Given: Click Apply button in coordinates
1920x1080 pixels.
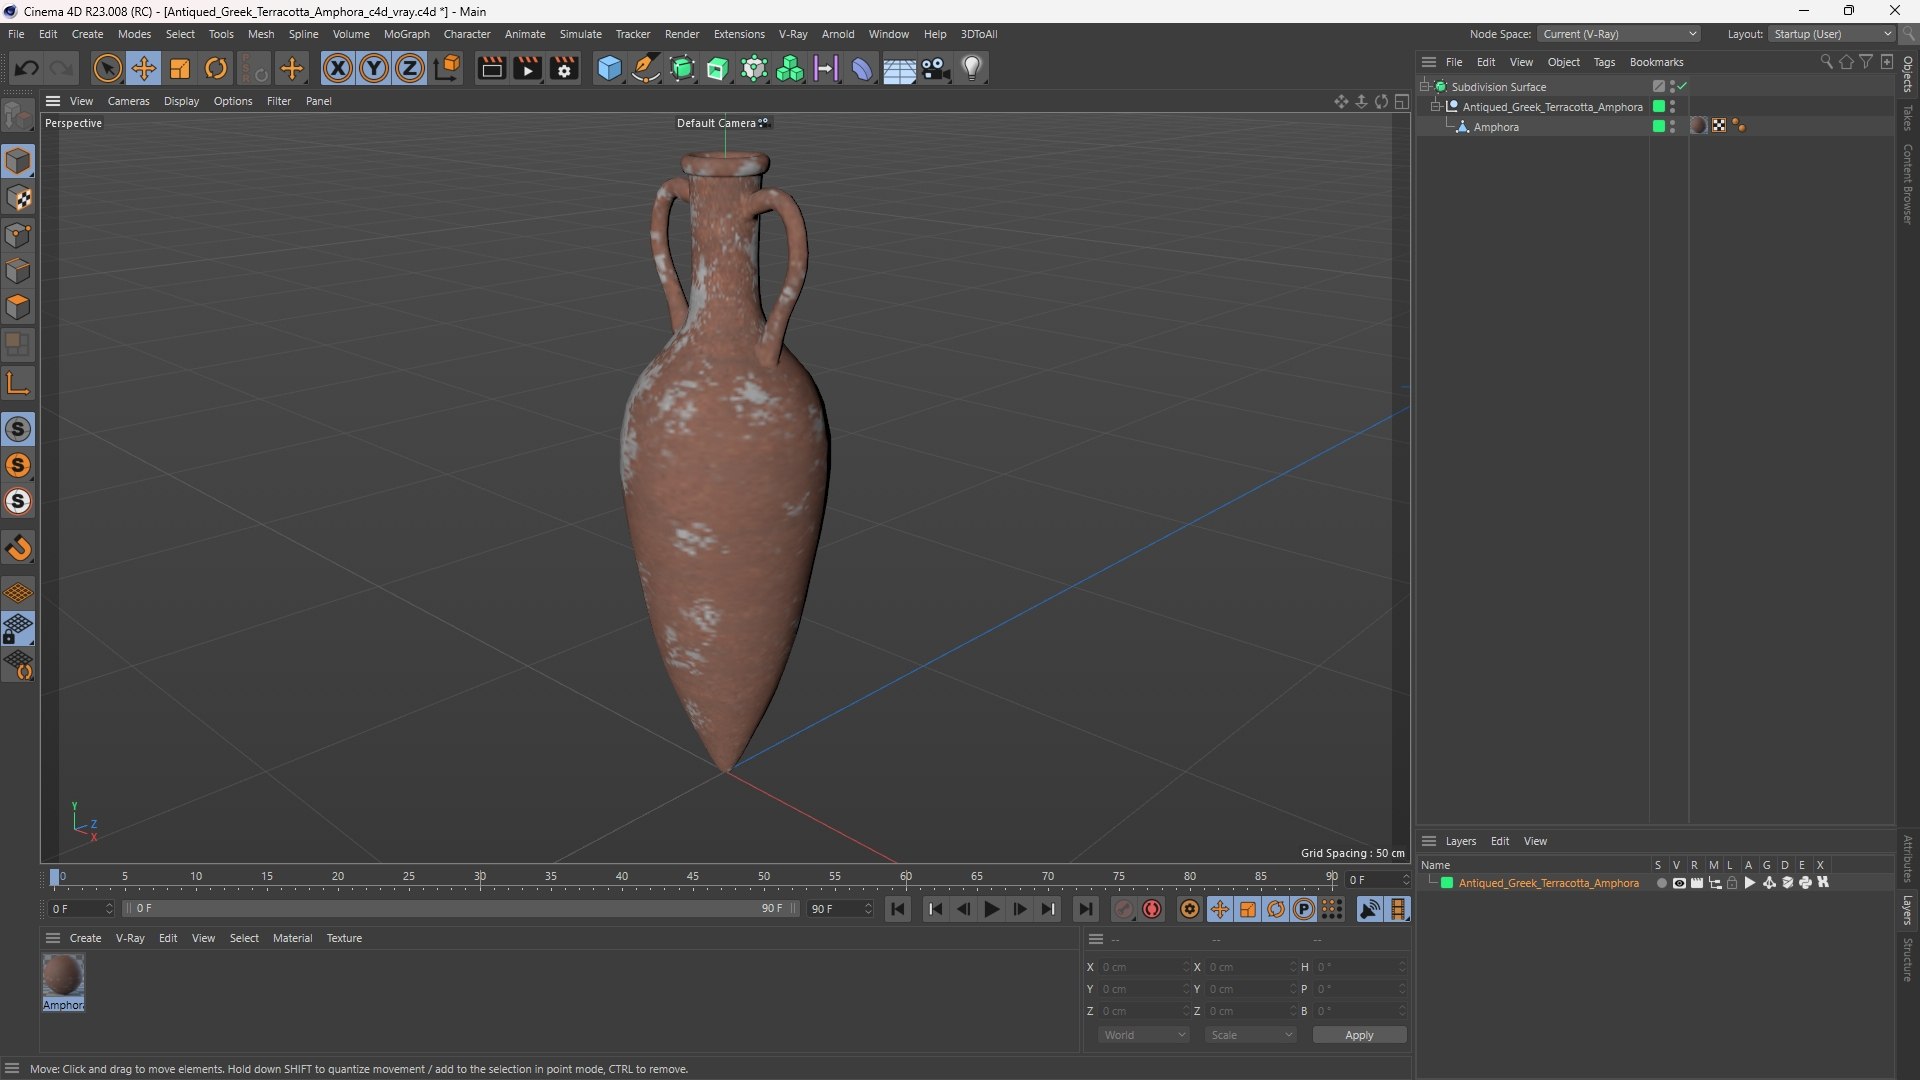Looking at the screenshot, I should tap(1359, 1035).
